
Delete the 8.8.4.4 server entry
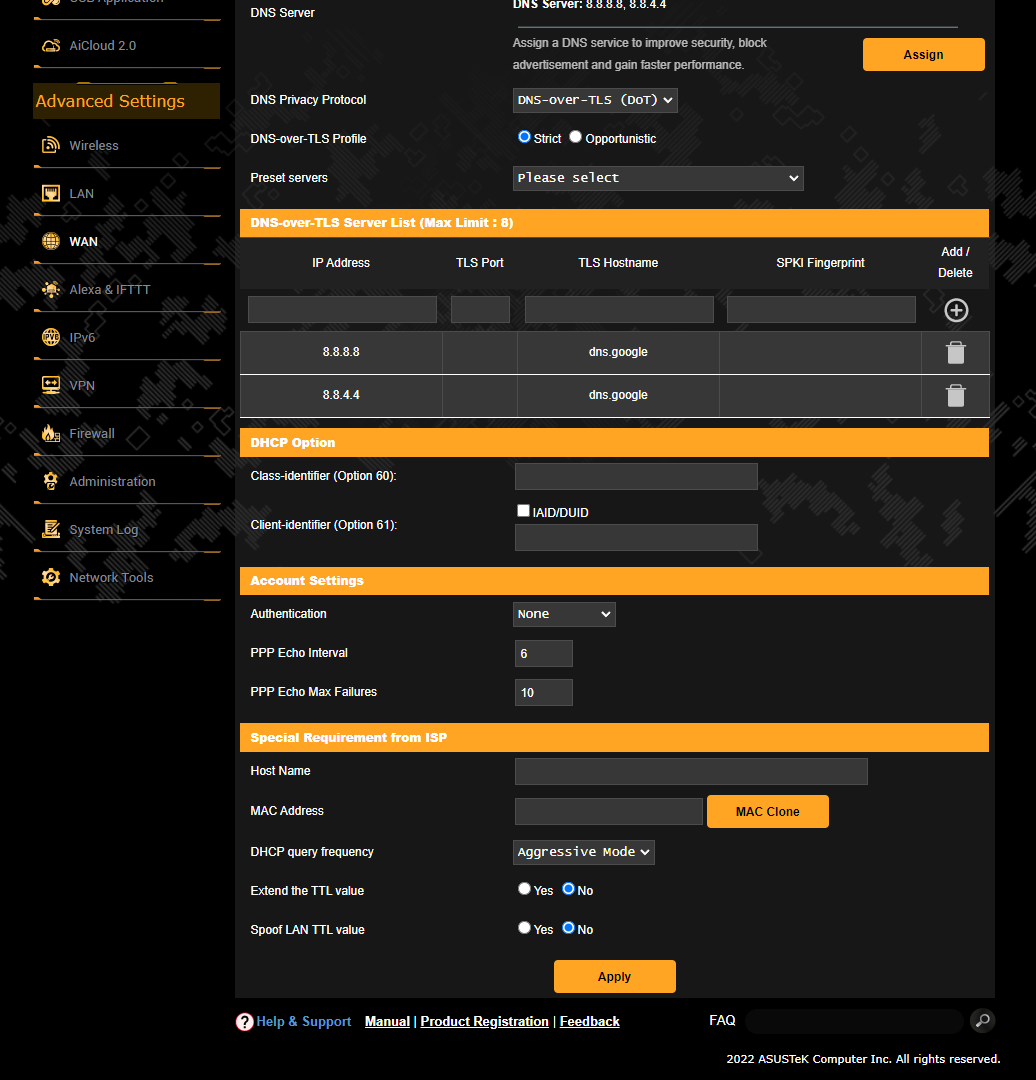click(956, 395)
